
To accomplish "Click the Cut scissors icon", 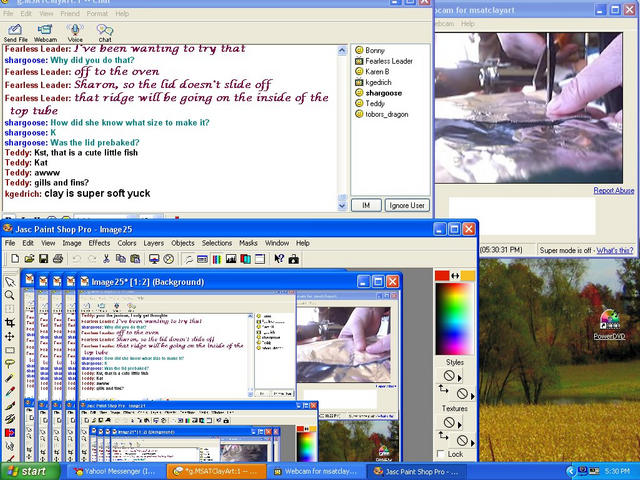I will 106,259.
